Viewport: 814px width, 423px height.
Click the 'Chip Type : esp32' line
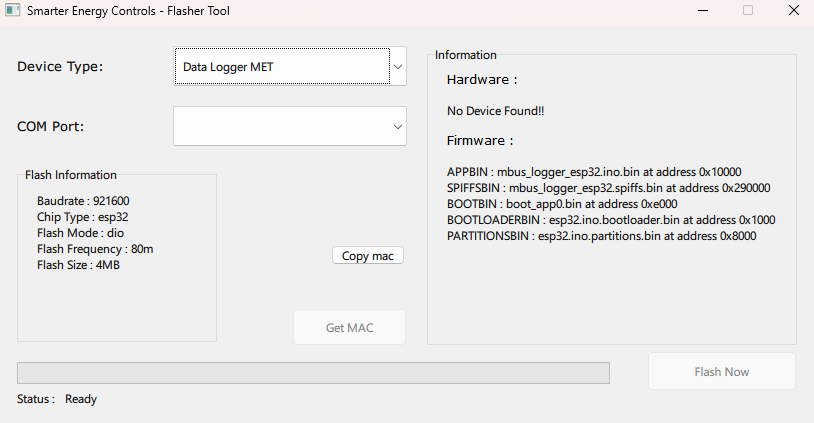pyautogui.click(x=83, y=217)
